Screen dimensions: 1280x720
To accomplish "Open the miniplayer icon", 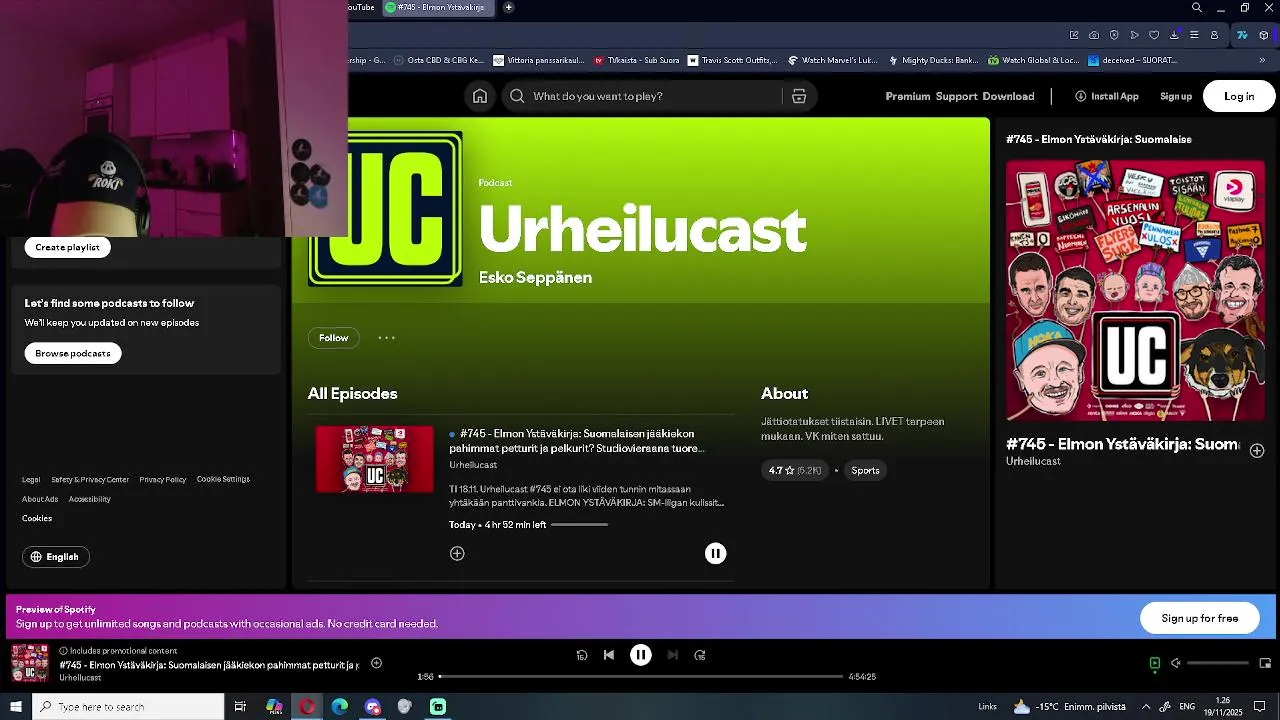I will [1265, 663].
